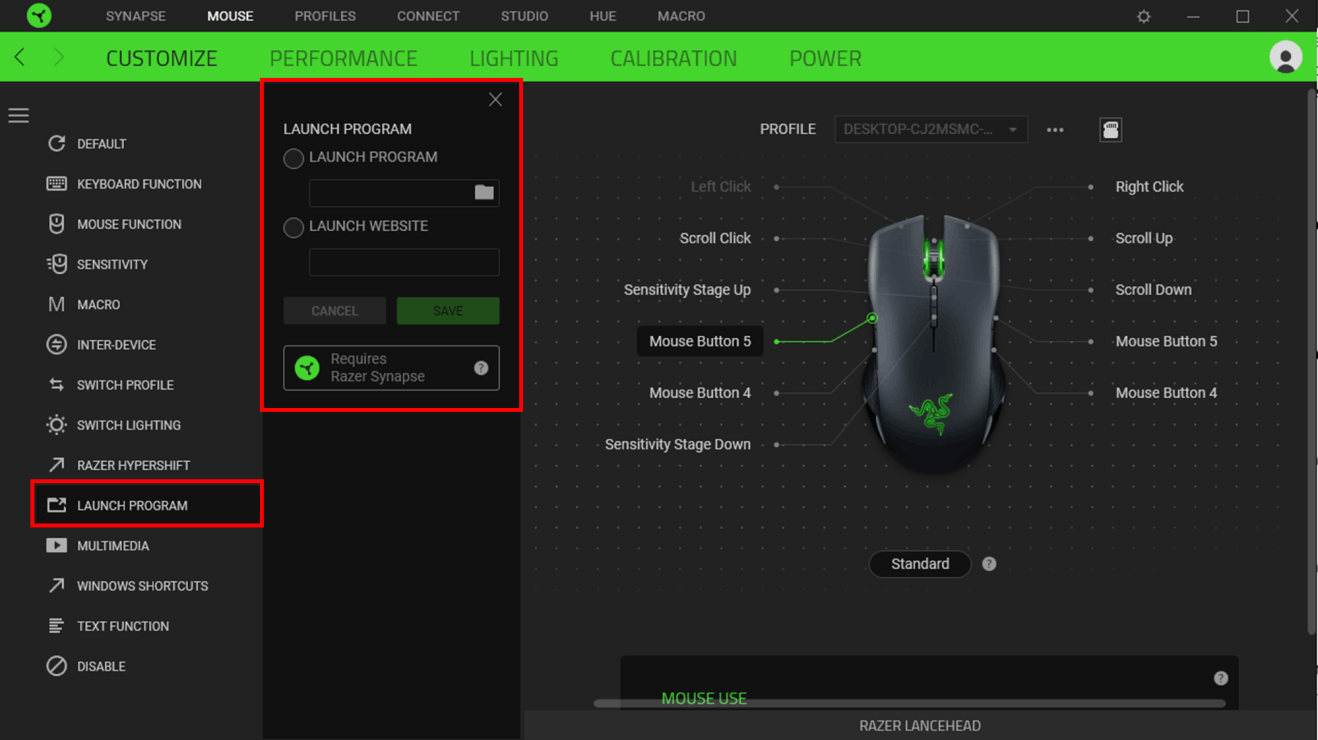Click the Razer logo icon
This screenshot has width=1318, height=740.
click(x=39, y=16)
